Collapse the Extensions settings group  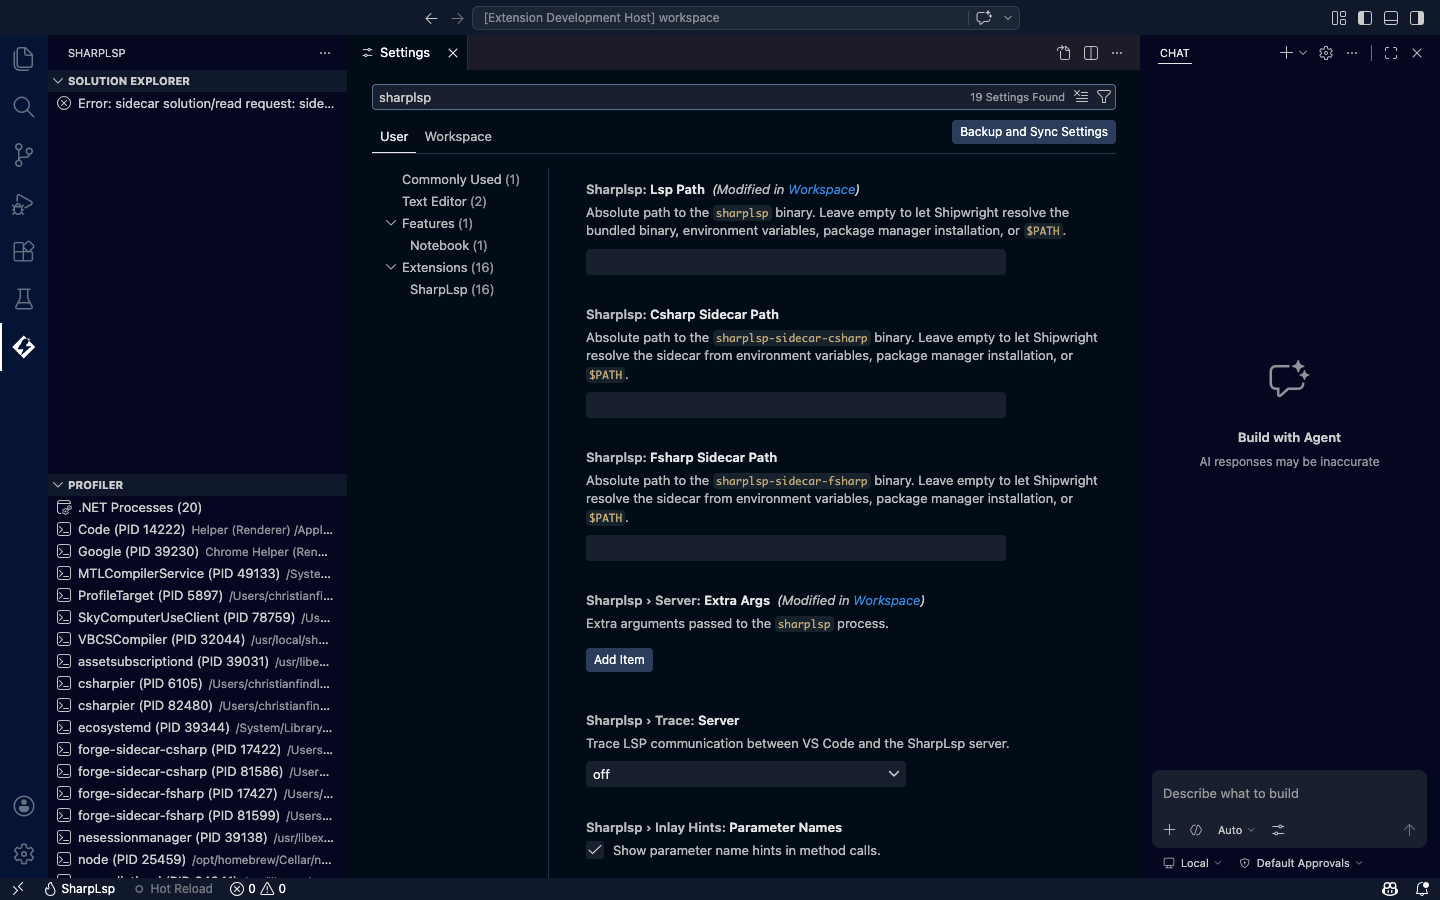click(391, 267)
